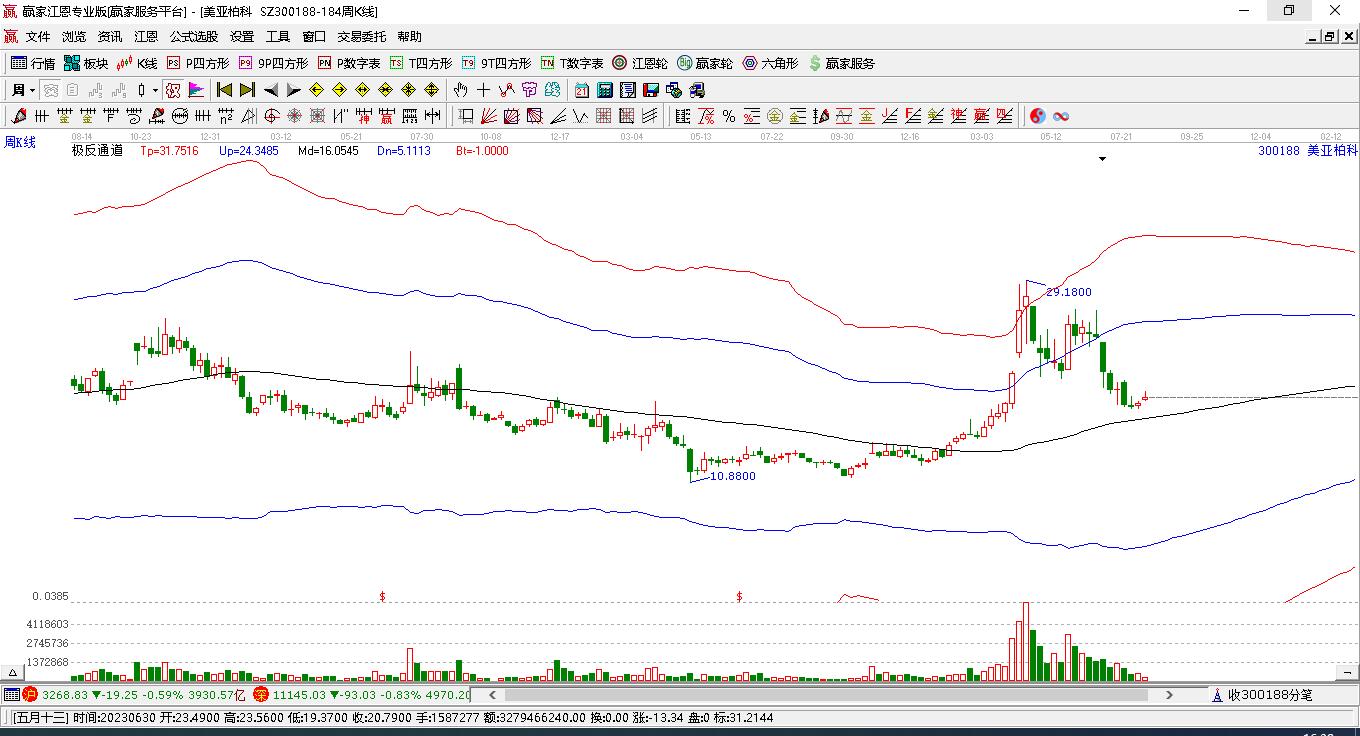The height and width of the screenshot is (736, 1360).
Task: Open the 文件 menu
Action: click(x=38, y=37)
